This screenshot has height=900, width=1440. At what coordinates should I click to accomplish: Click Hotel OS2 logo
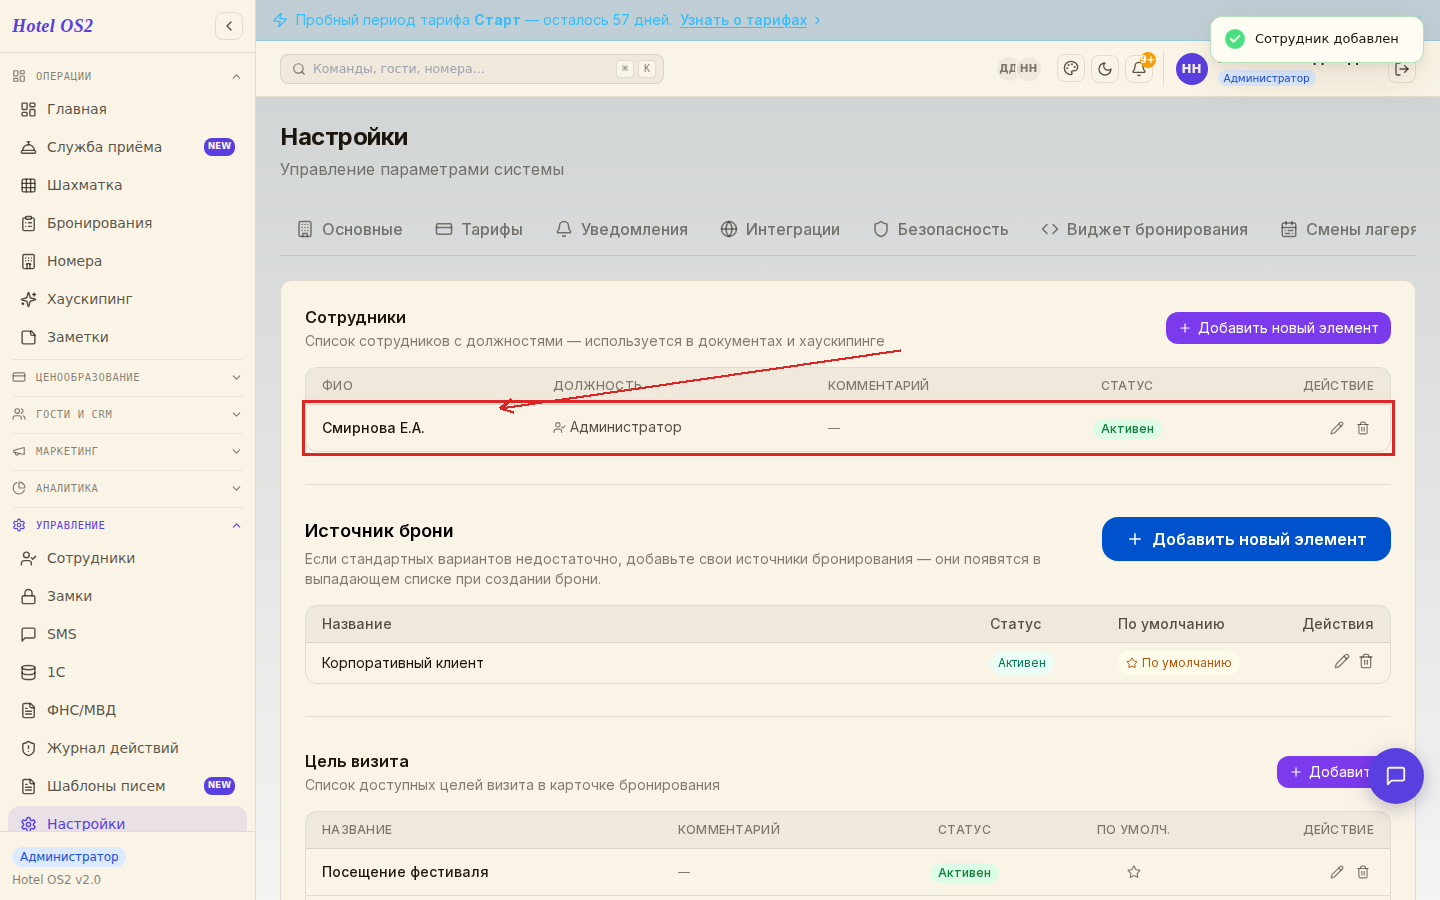(53, 26)
